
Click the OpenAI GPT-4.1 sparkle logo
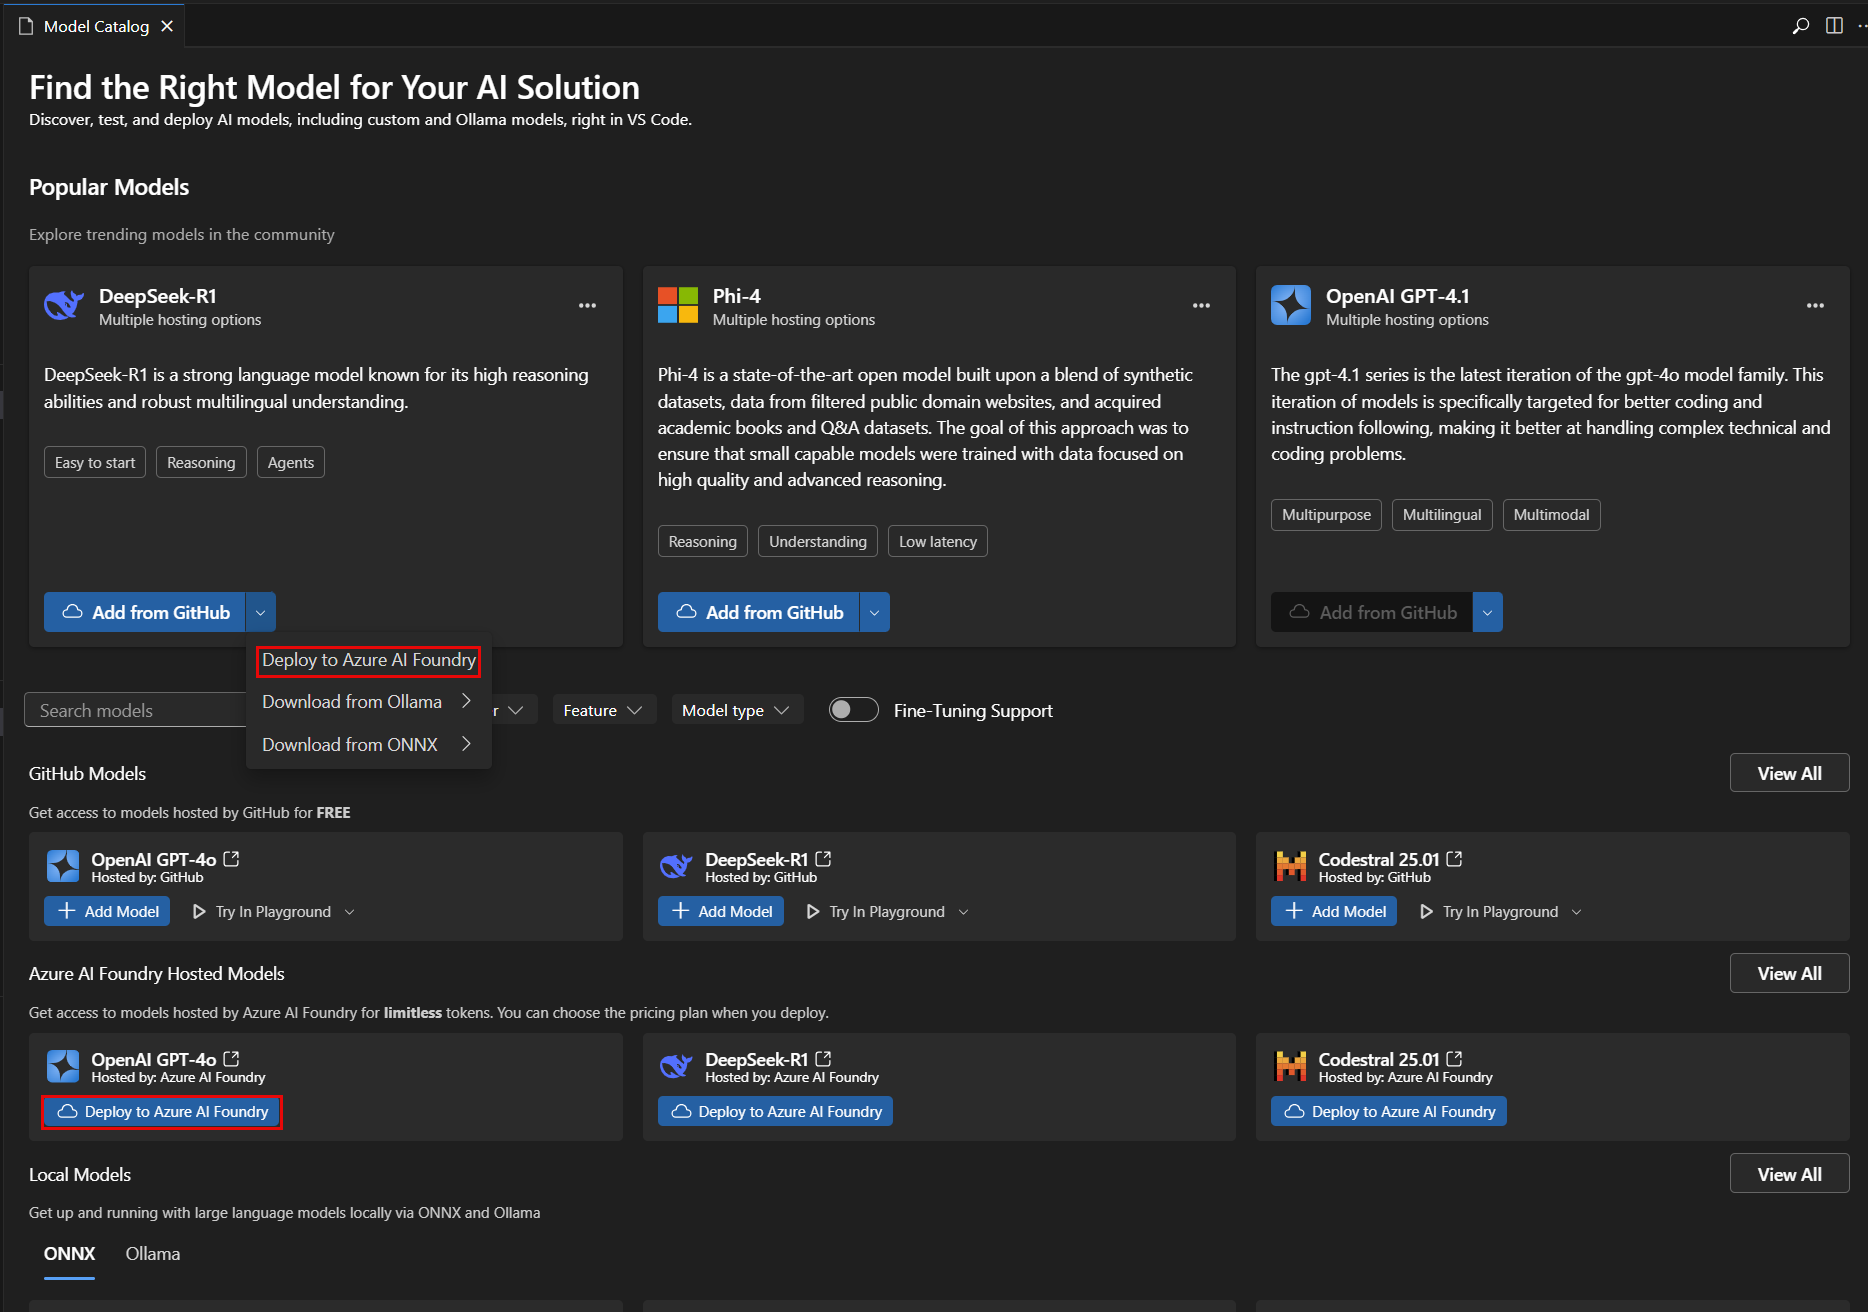point(1291,305)
